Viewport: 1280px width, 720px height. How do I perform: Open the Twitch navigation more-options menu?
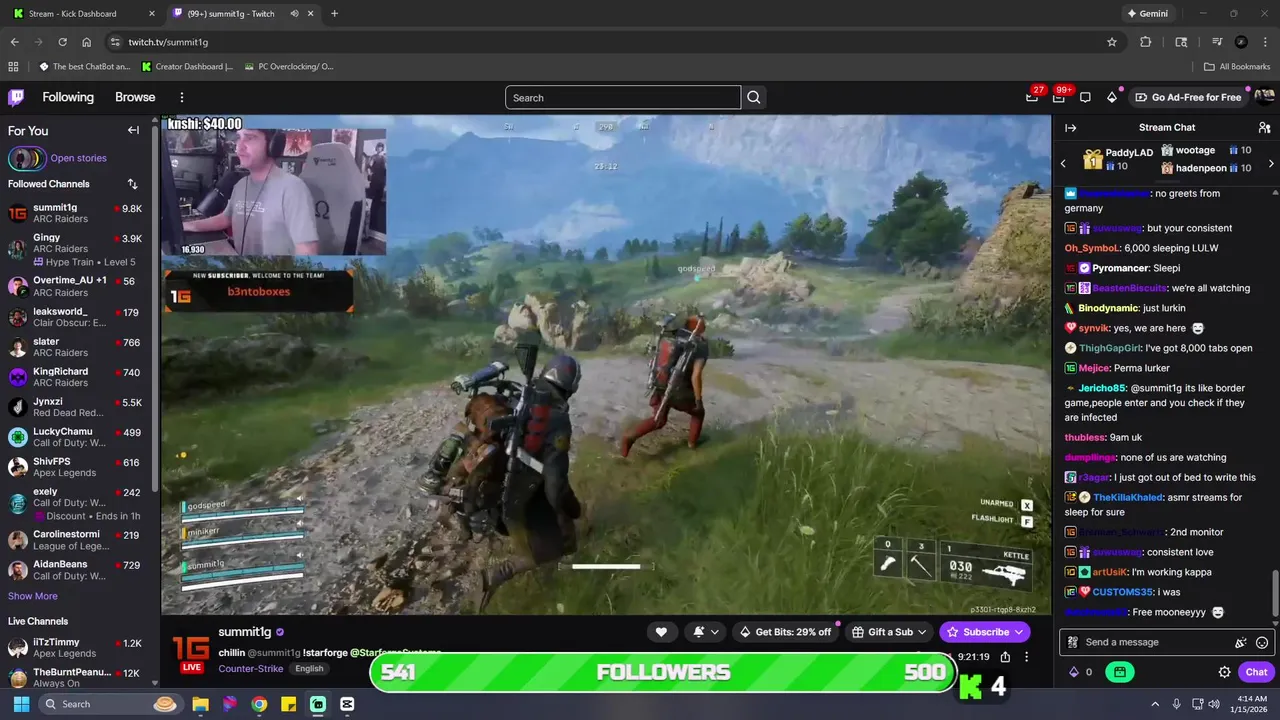[182, 97]
